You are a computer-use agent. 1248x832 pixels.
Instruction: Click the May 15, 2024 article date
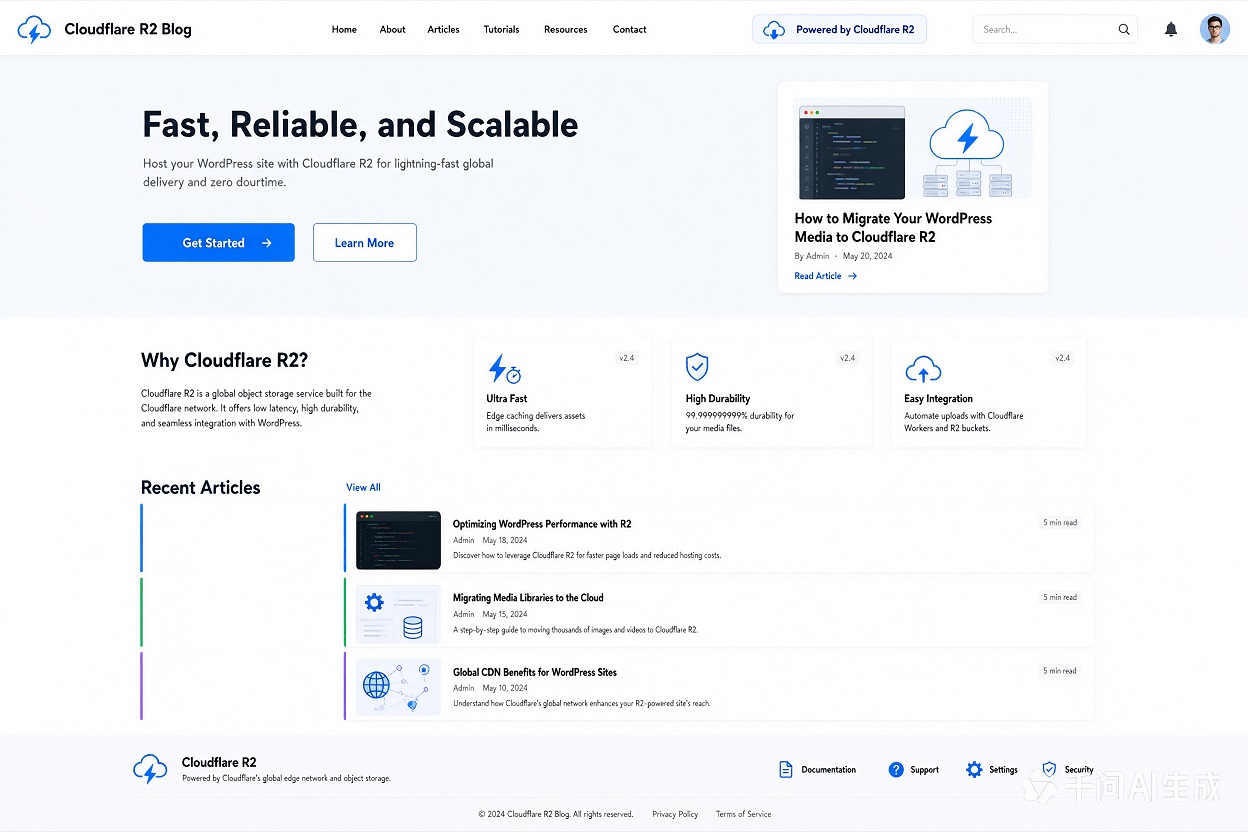point(505,614)
